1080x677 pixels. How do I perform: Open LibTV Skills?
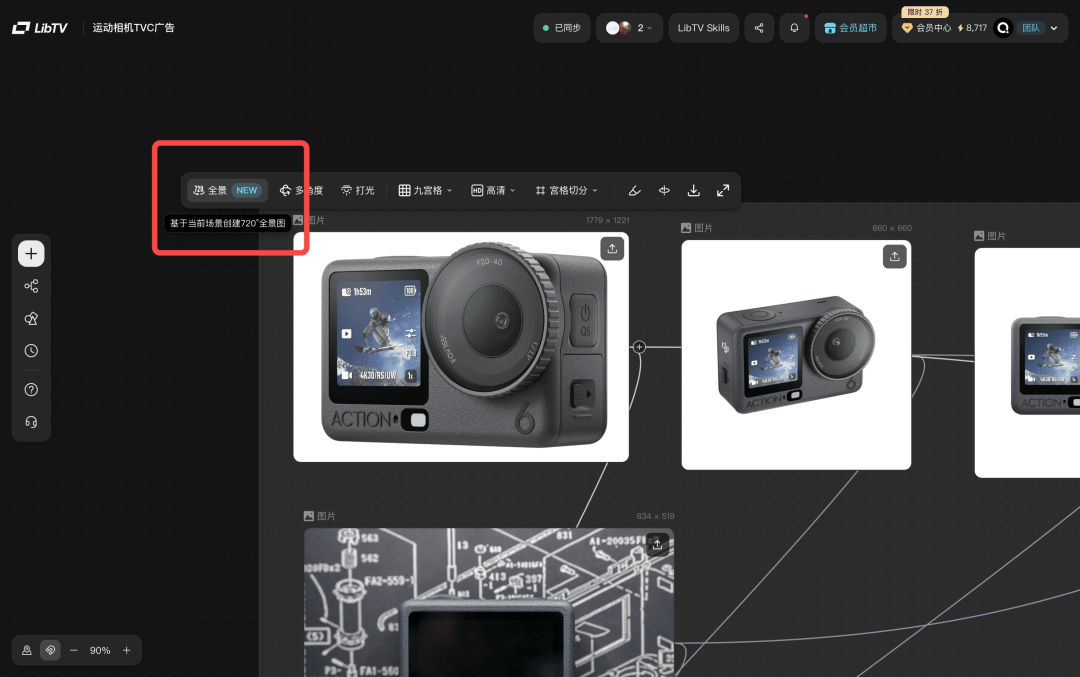click(703, 28)
